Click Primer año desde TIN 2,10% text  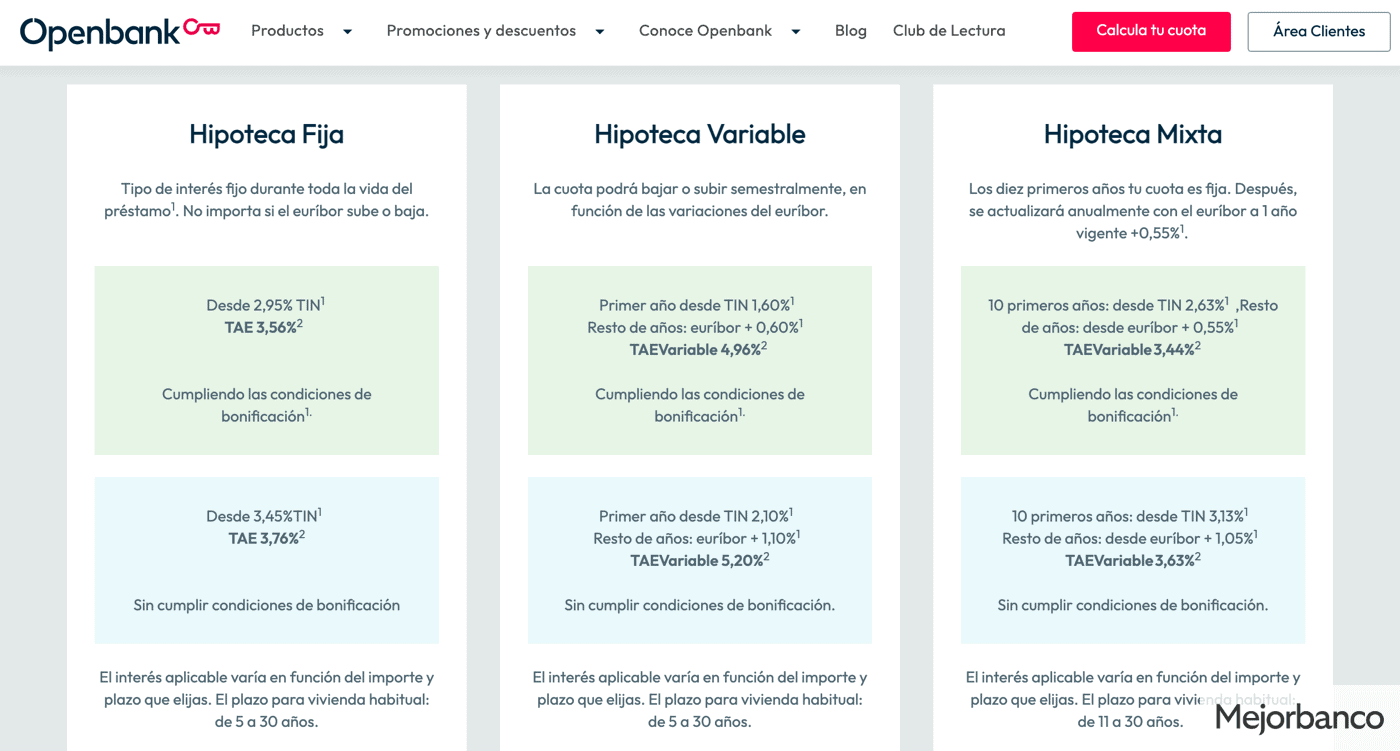(696, 516)
